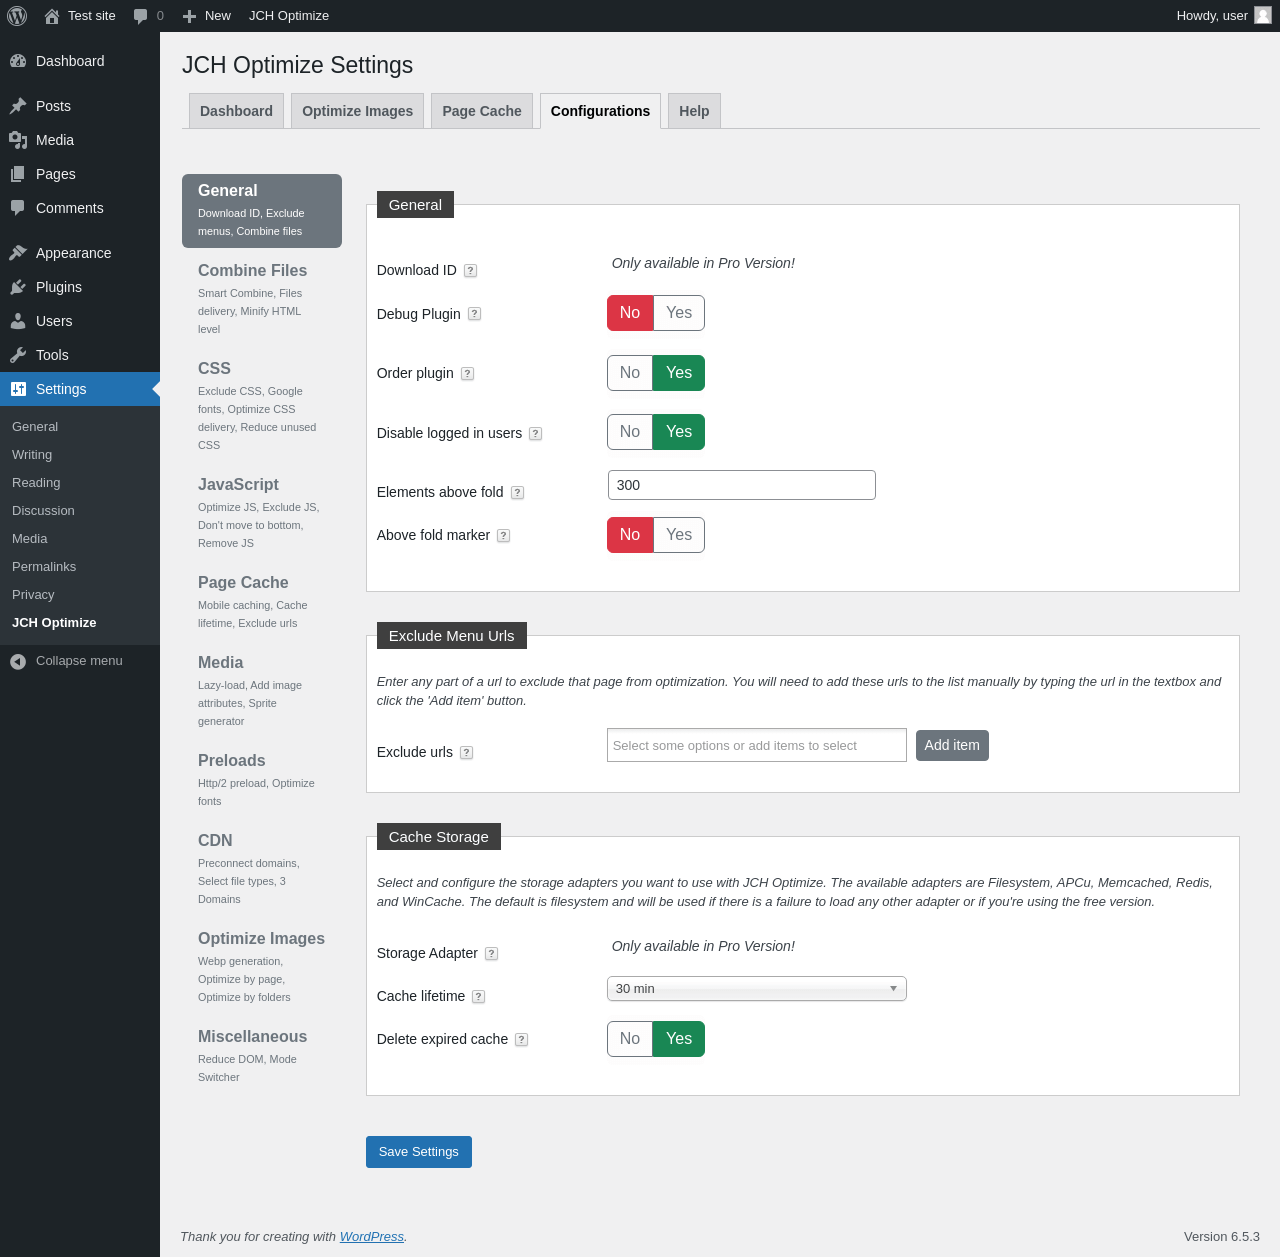Set Disable logged in users to No
1280x1257 pixels.
pos(630,432)
